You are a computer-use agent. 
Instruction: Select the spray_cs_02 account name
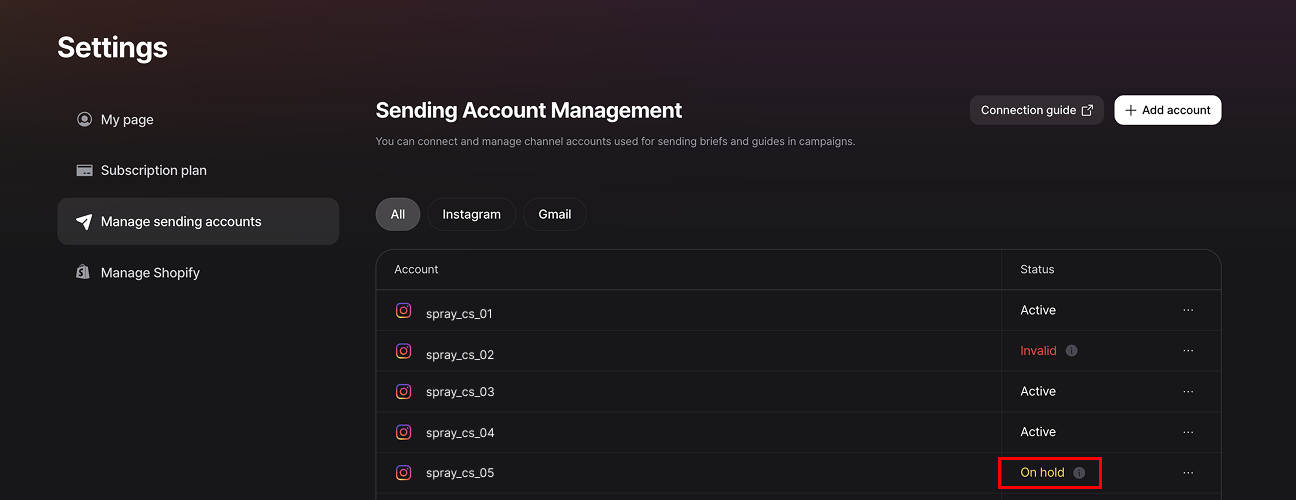click(x=460, y=355)
